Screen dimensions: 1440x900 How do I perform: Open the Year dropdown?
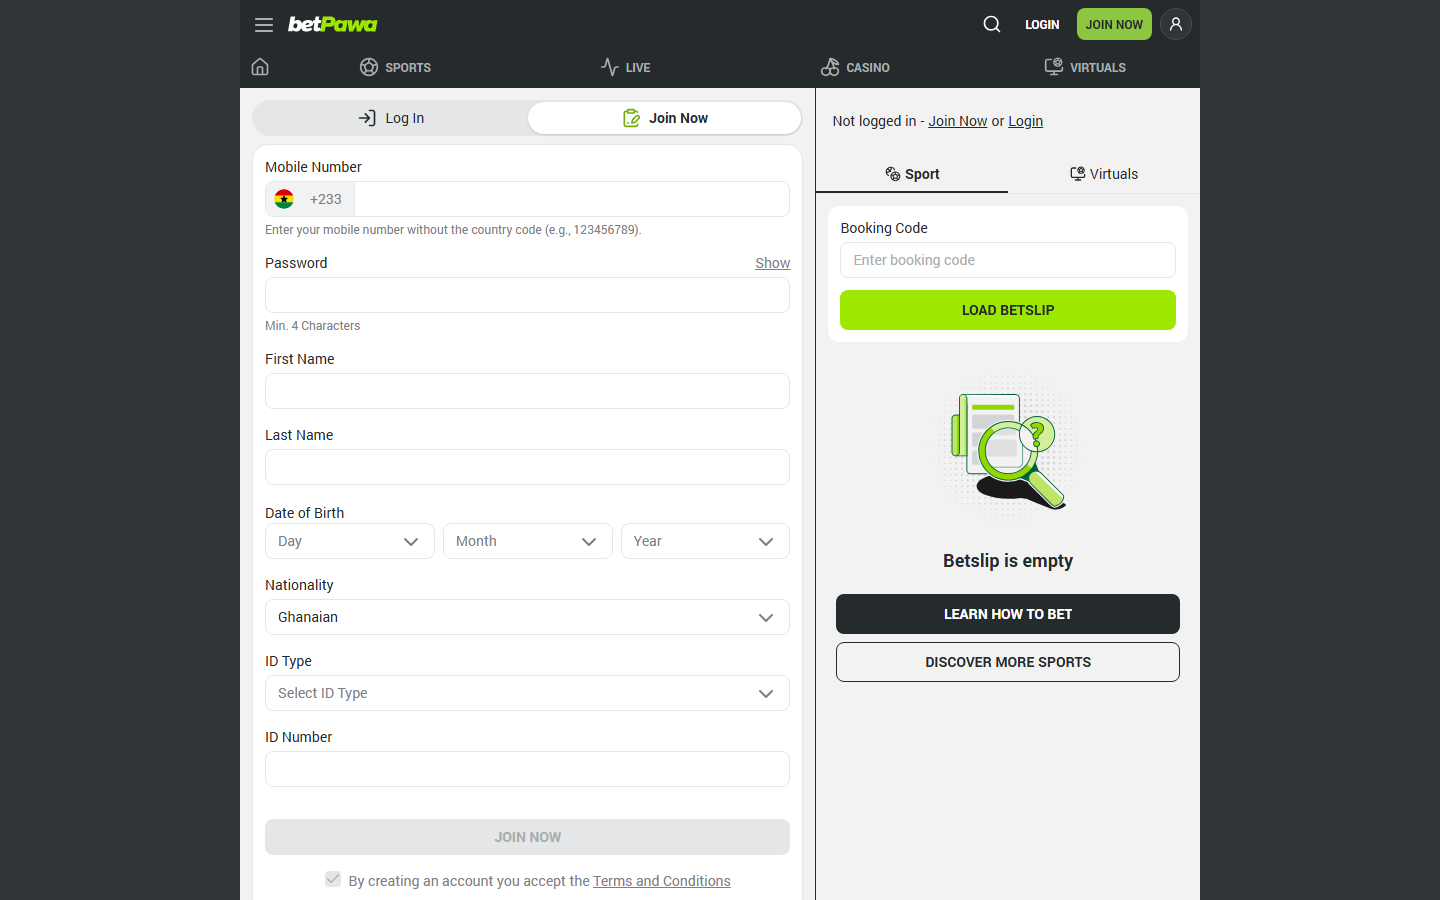(x=705, y=541)
